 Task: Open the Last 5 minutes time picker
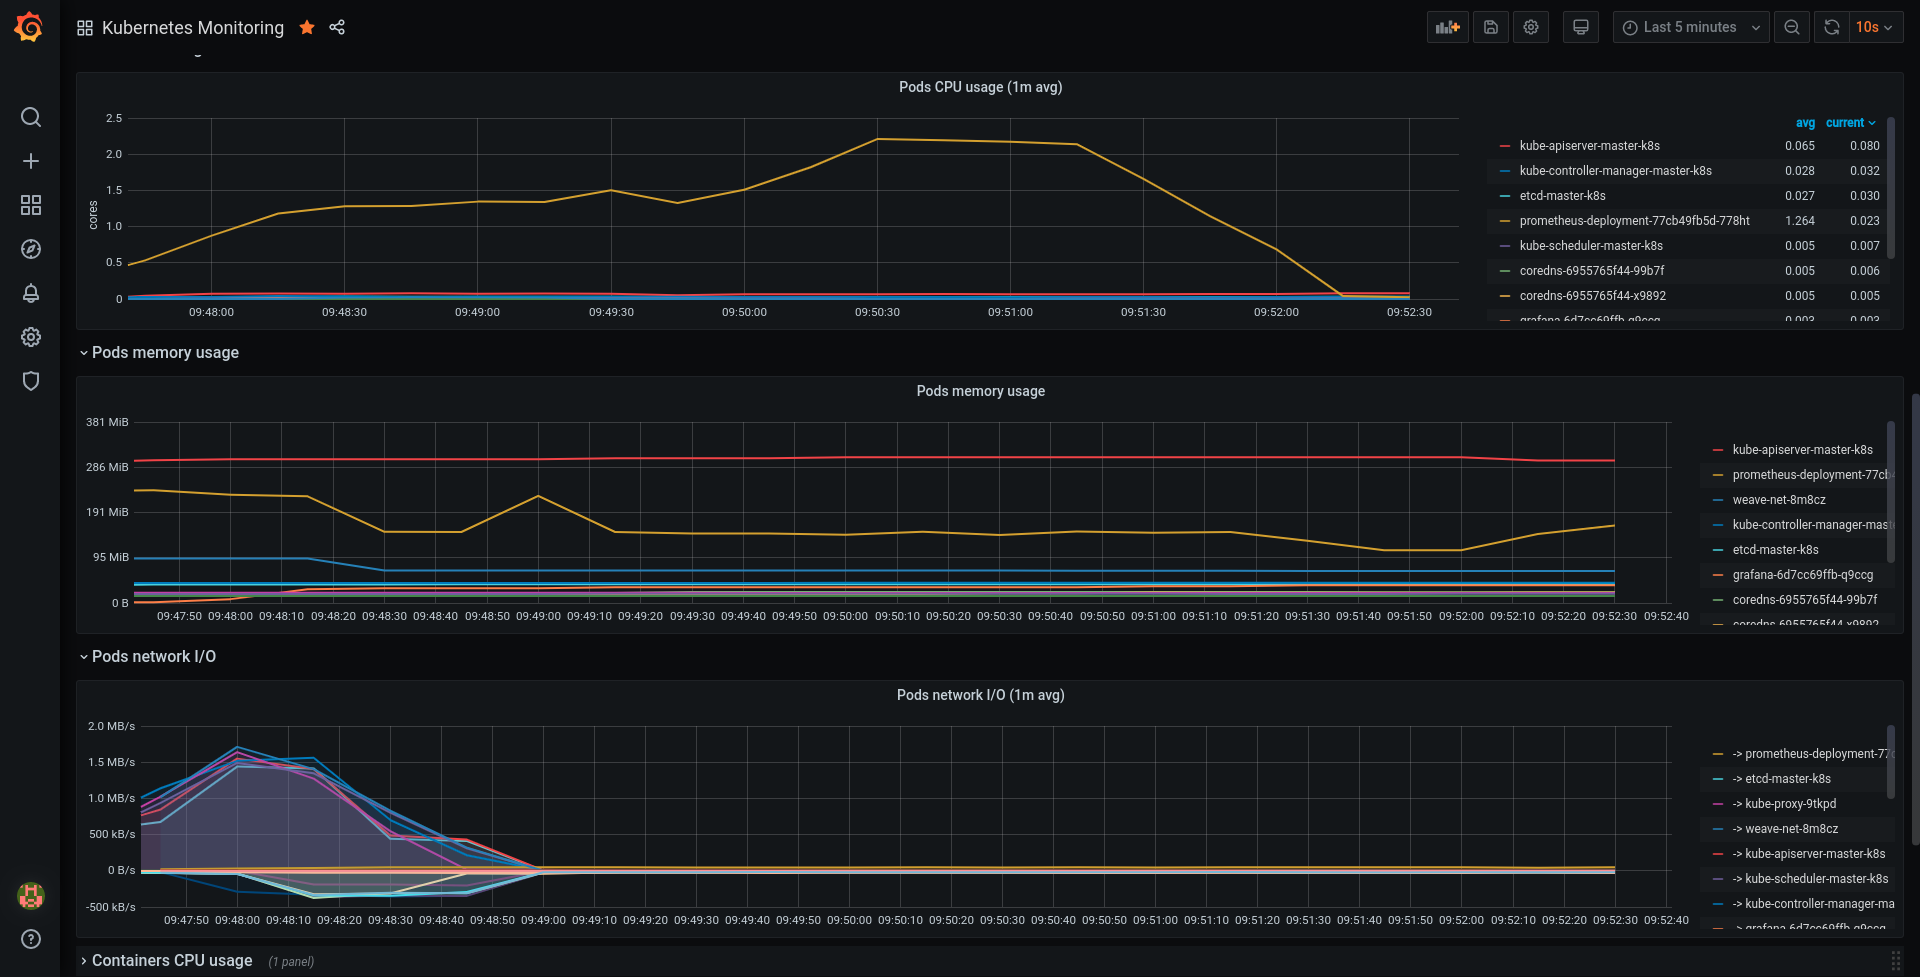click(x=1691, y=27)
